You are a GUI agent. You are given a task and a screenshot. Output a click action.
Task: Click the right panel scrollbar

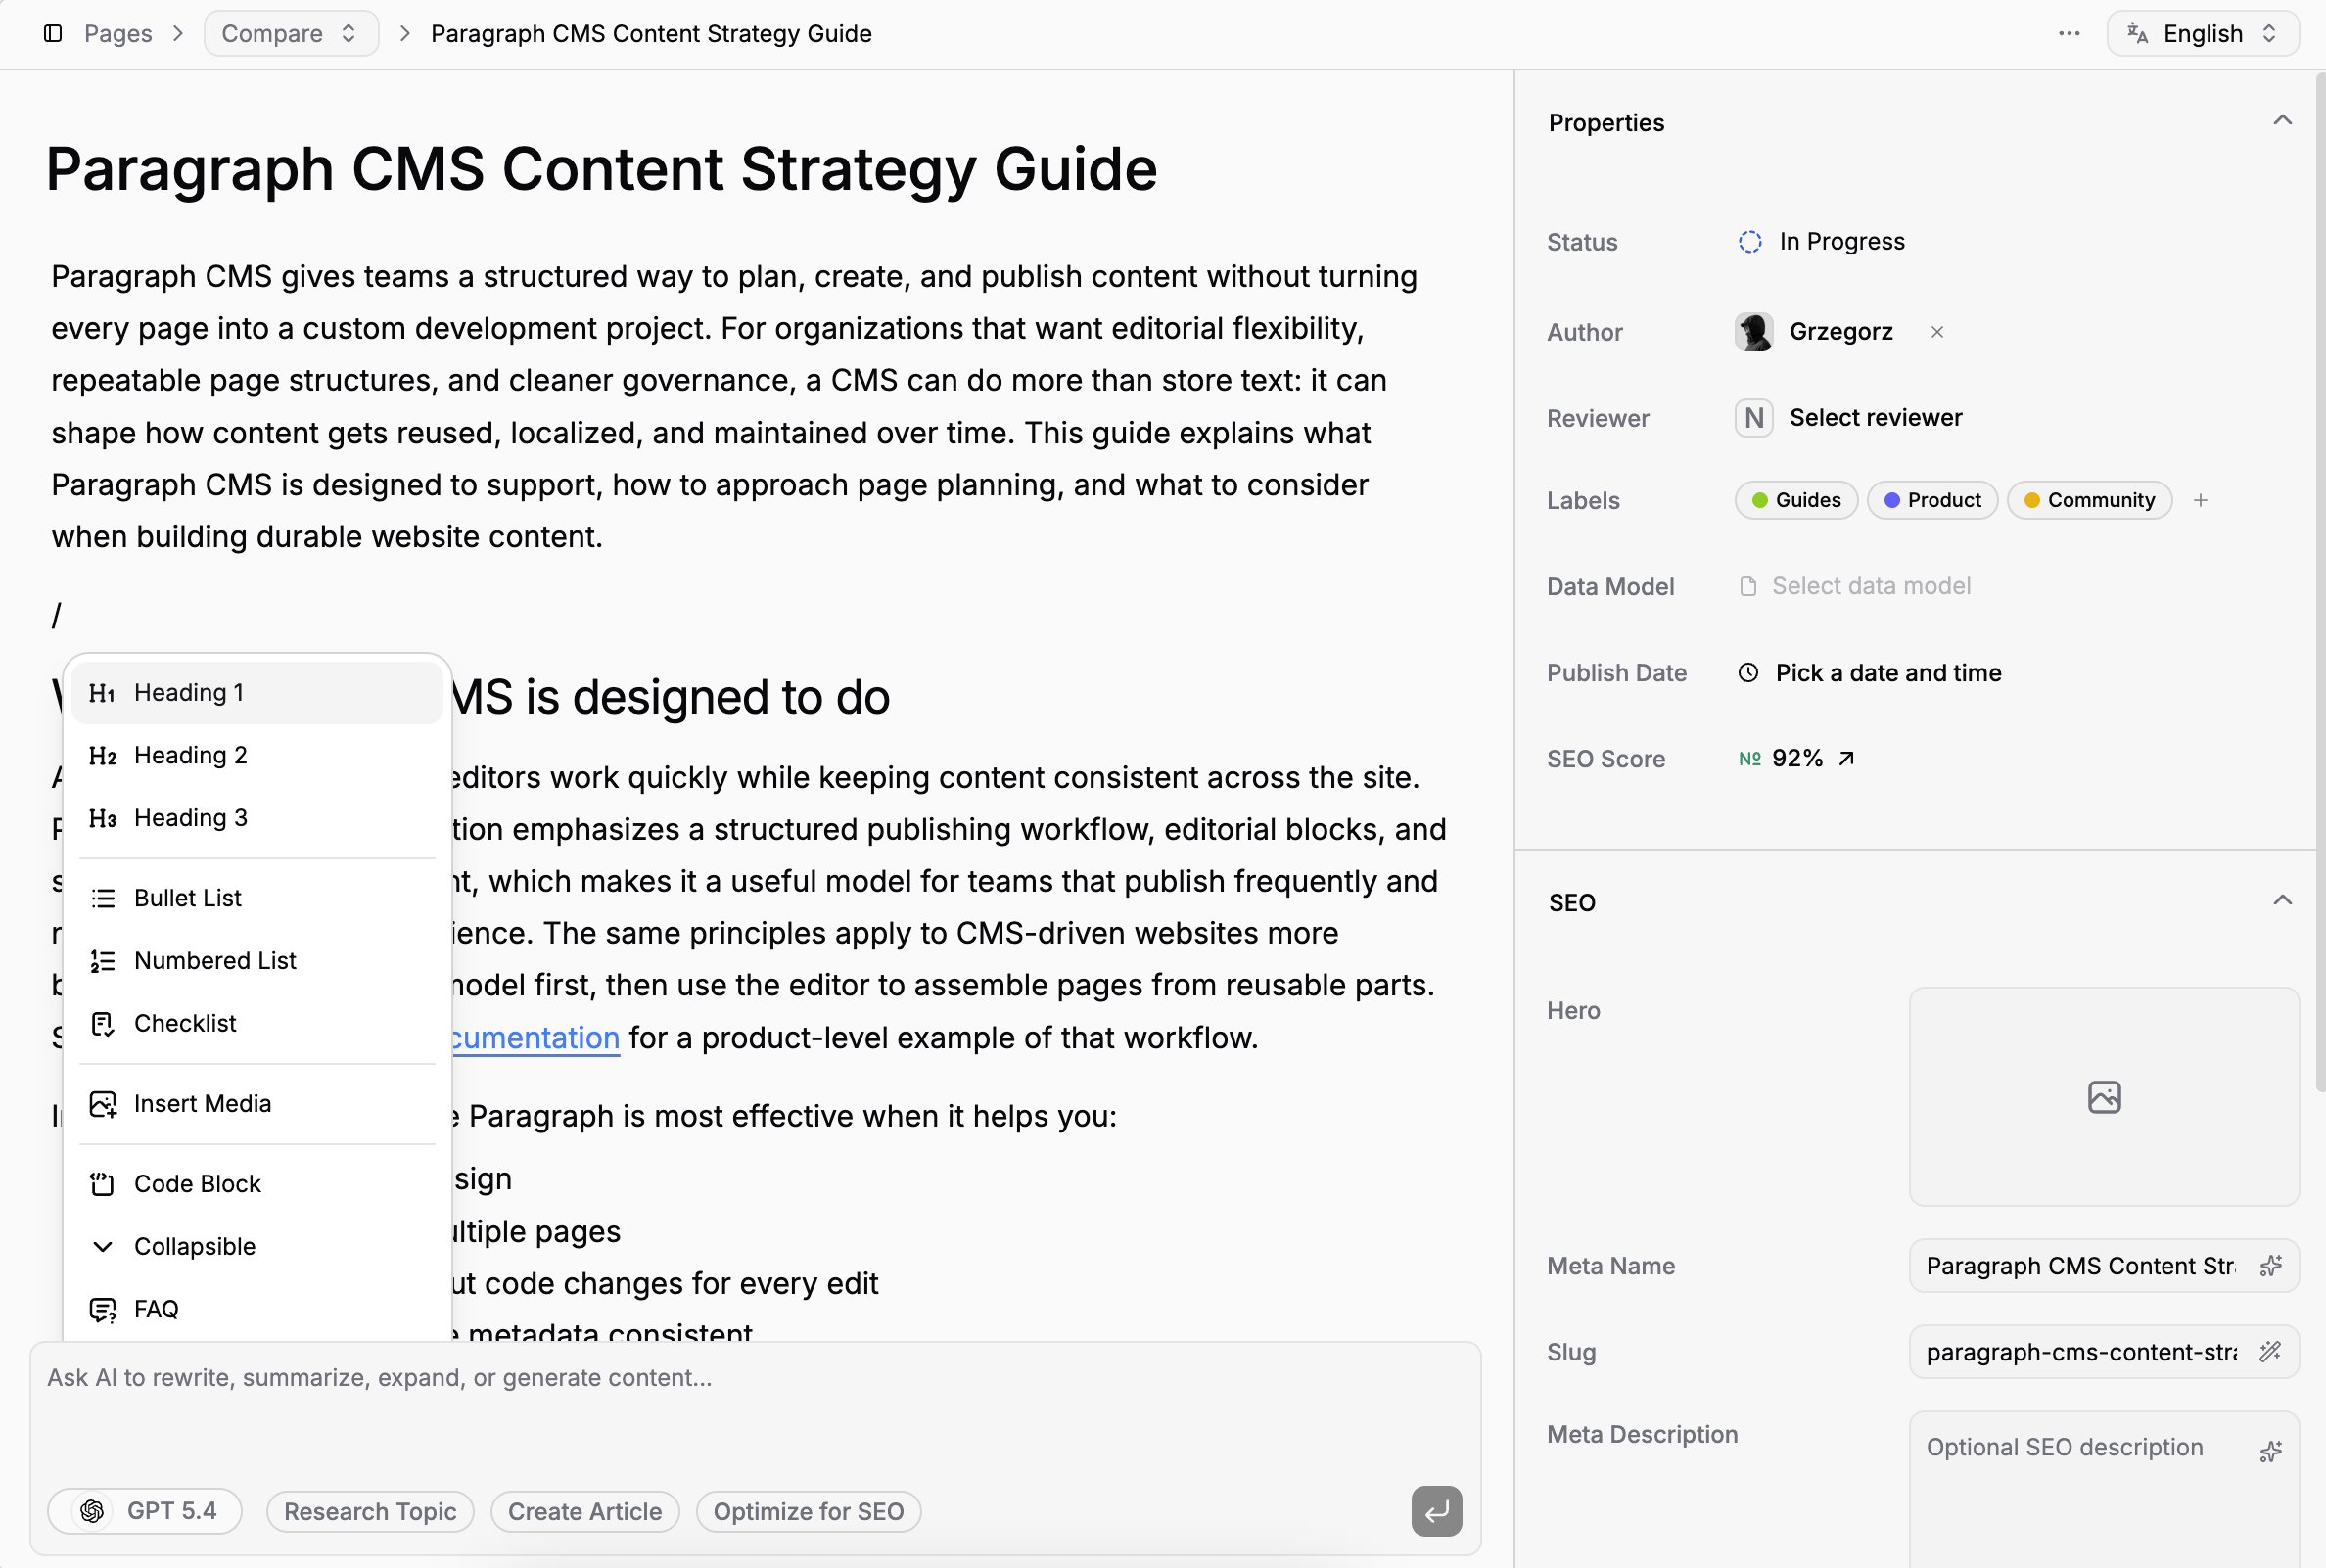[2320, 580]
